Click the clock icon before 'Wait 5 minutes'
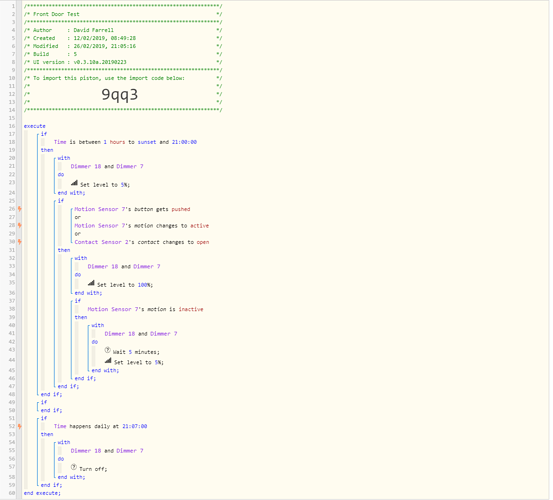 coord(108,350)
